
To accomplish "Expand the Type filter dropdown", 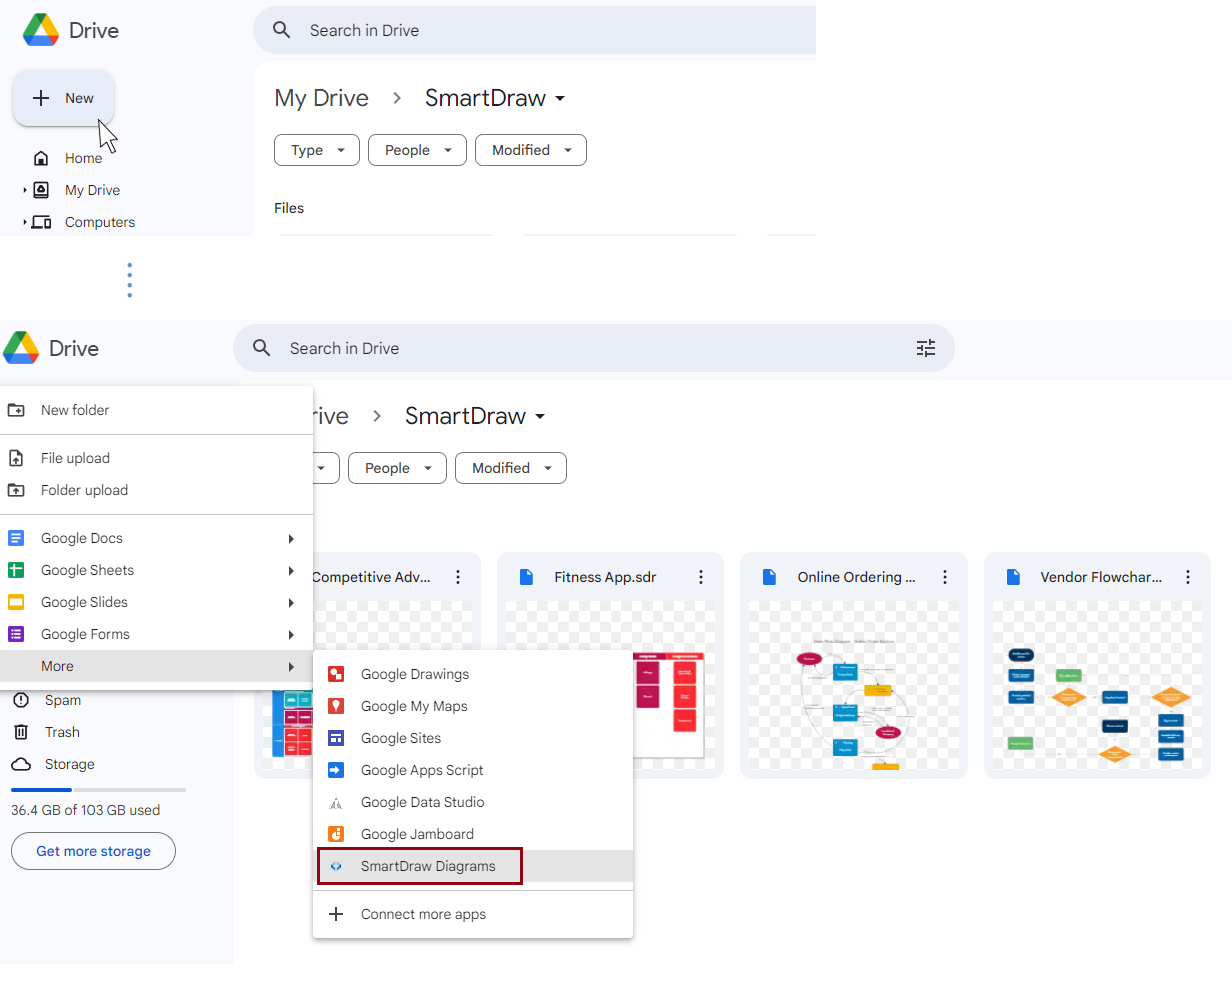I will [316, 150].
